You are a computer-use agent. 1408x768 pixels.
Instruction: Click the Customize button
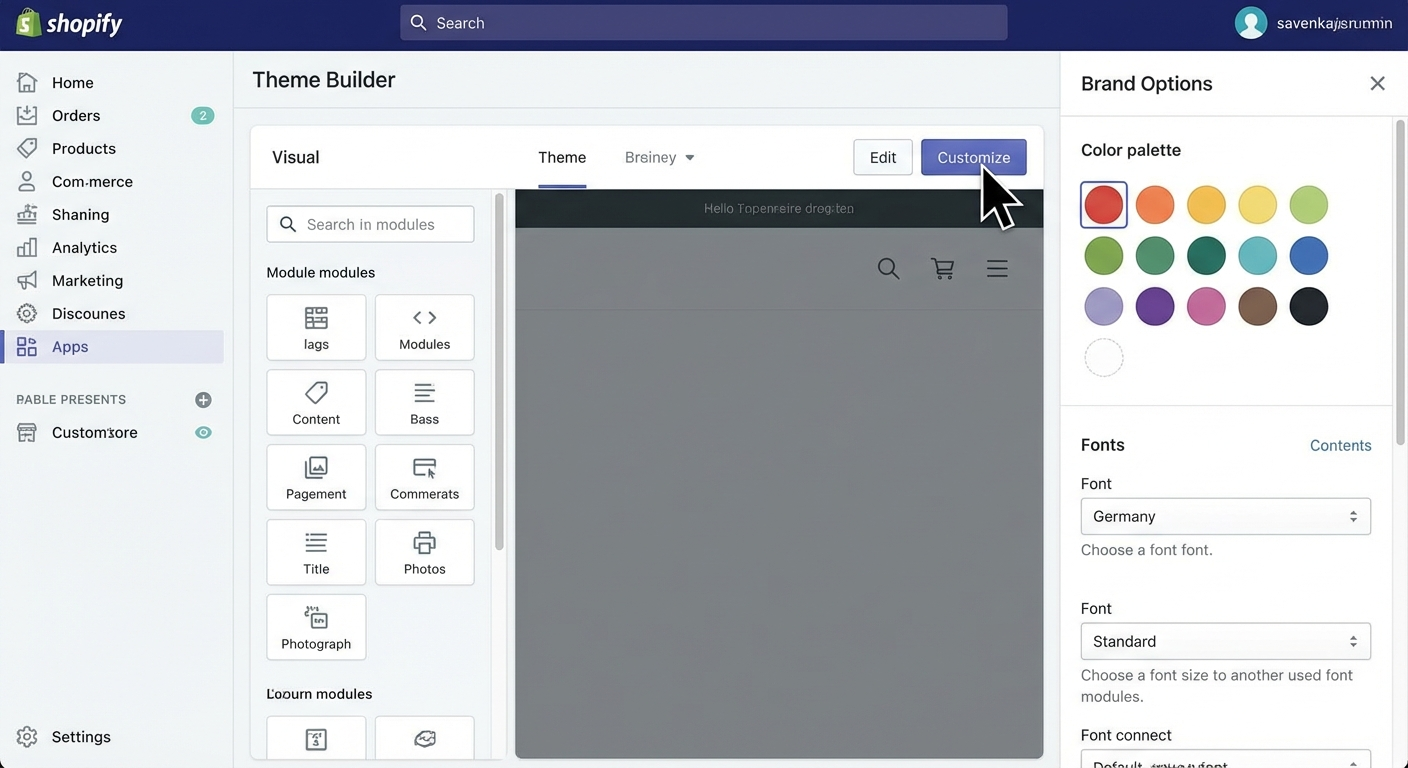[973, 157]
